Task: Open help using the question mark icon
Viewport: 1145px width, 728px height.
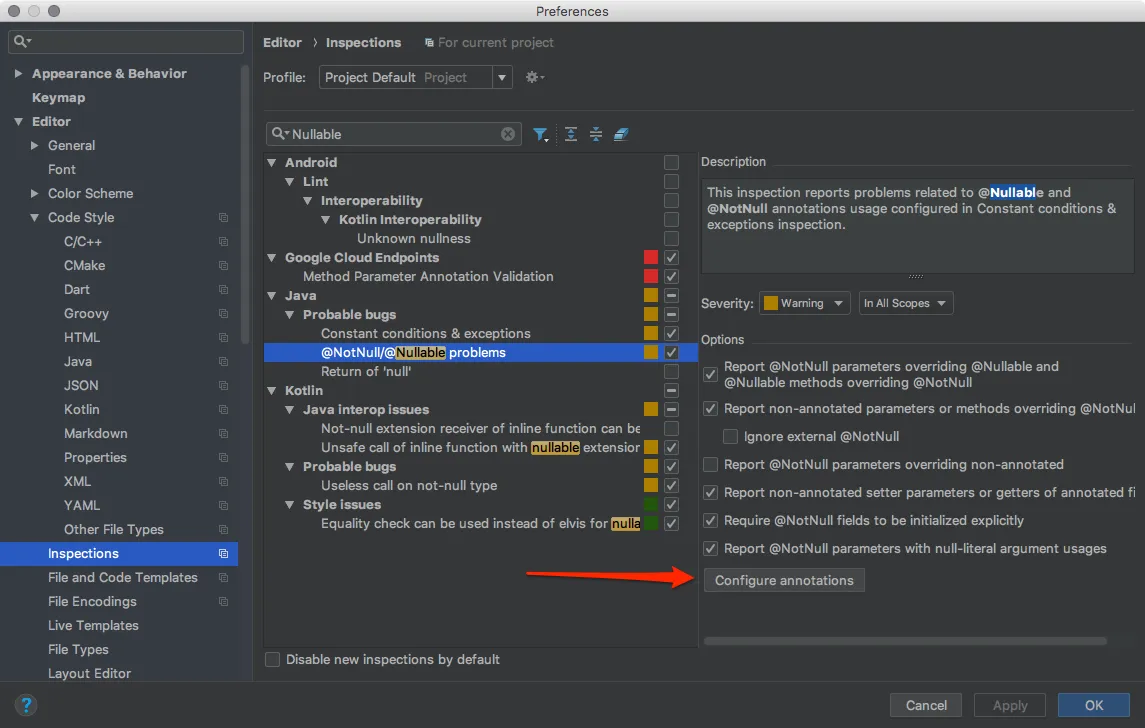Action: tap(26, 705)
